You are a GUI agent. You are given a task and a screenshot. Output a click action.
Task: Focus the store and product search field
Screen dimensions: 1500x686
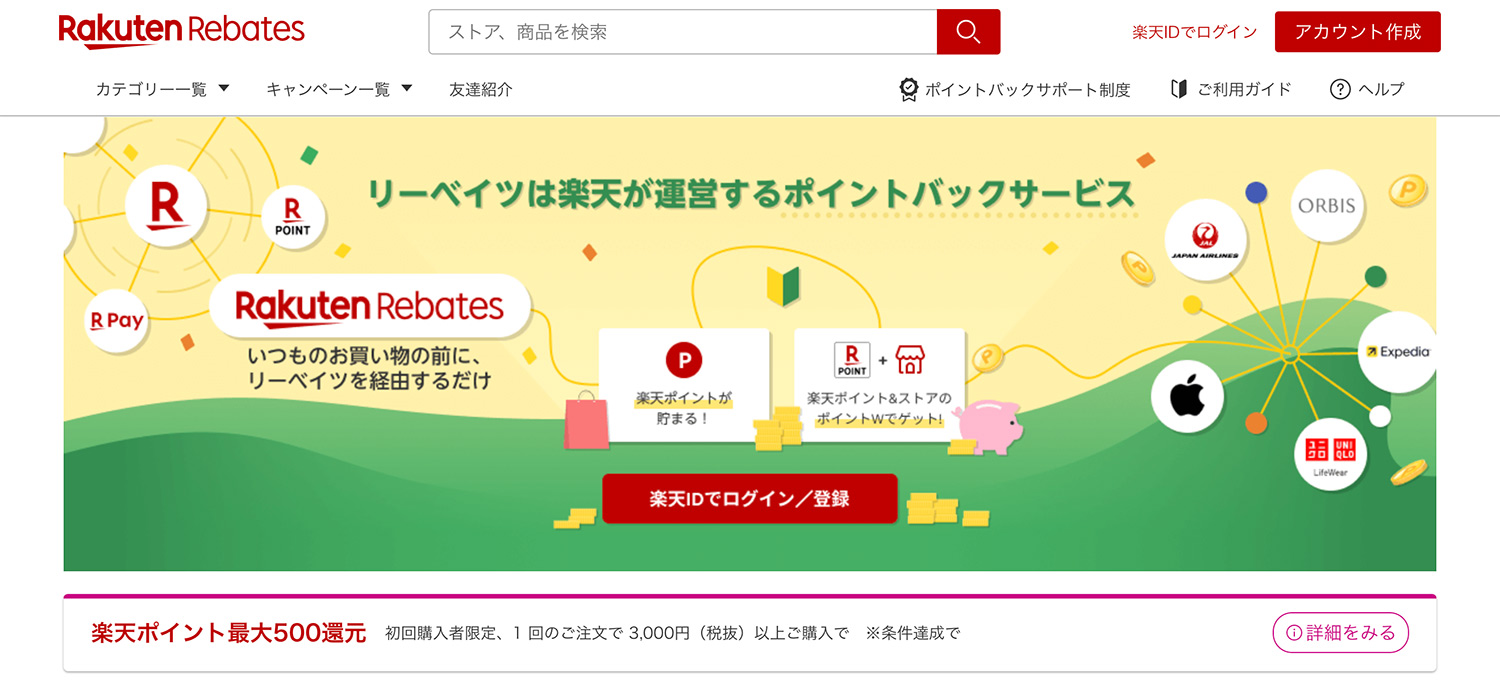click(683, 32)
